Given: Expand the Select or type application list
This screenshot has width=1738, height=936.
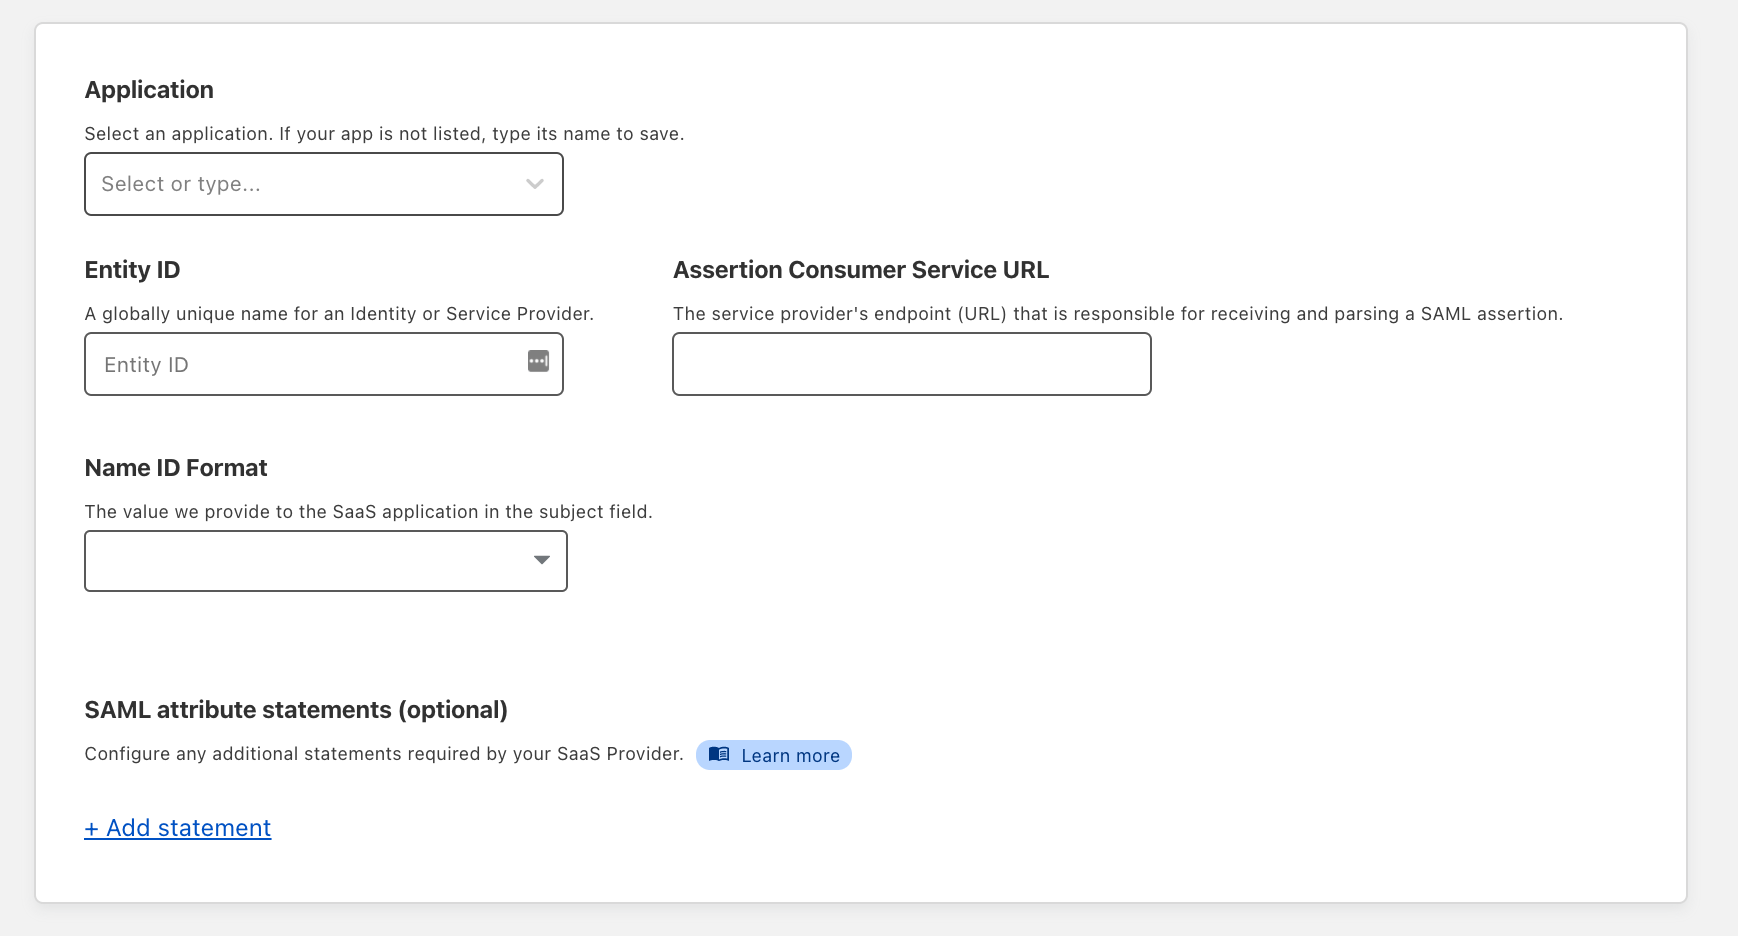Looking at the screenshot, I should click(323, 183).
